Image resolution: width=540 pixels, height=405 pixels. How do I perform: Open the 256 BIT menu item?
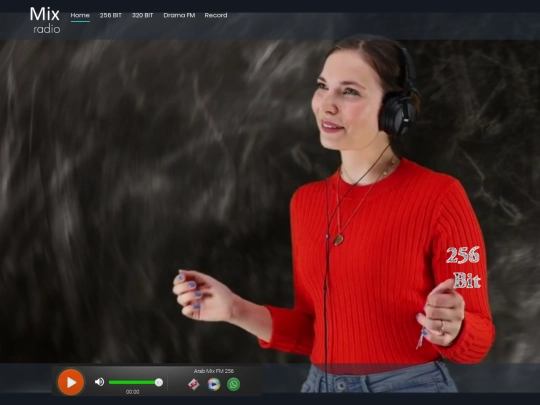coord(111,15)
